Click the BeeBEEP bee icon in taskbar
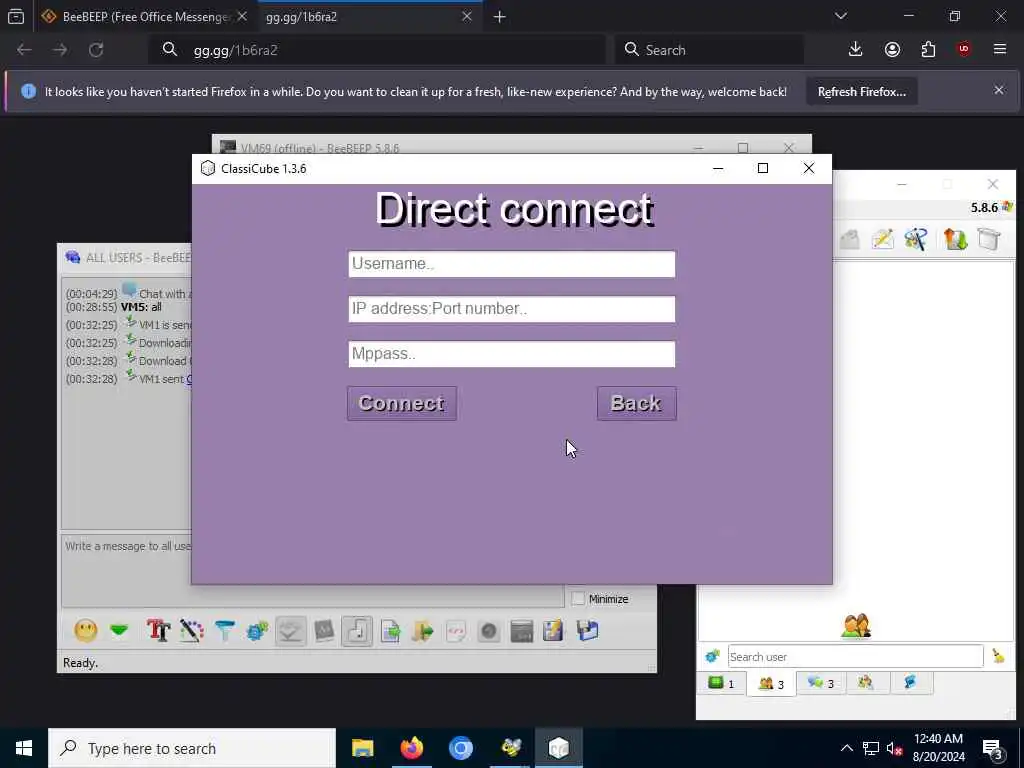Screen dimensions: 1024x768 (511, 748)
